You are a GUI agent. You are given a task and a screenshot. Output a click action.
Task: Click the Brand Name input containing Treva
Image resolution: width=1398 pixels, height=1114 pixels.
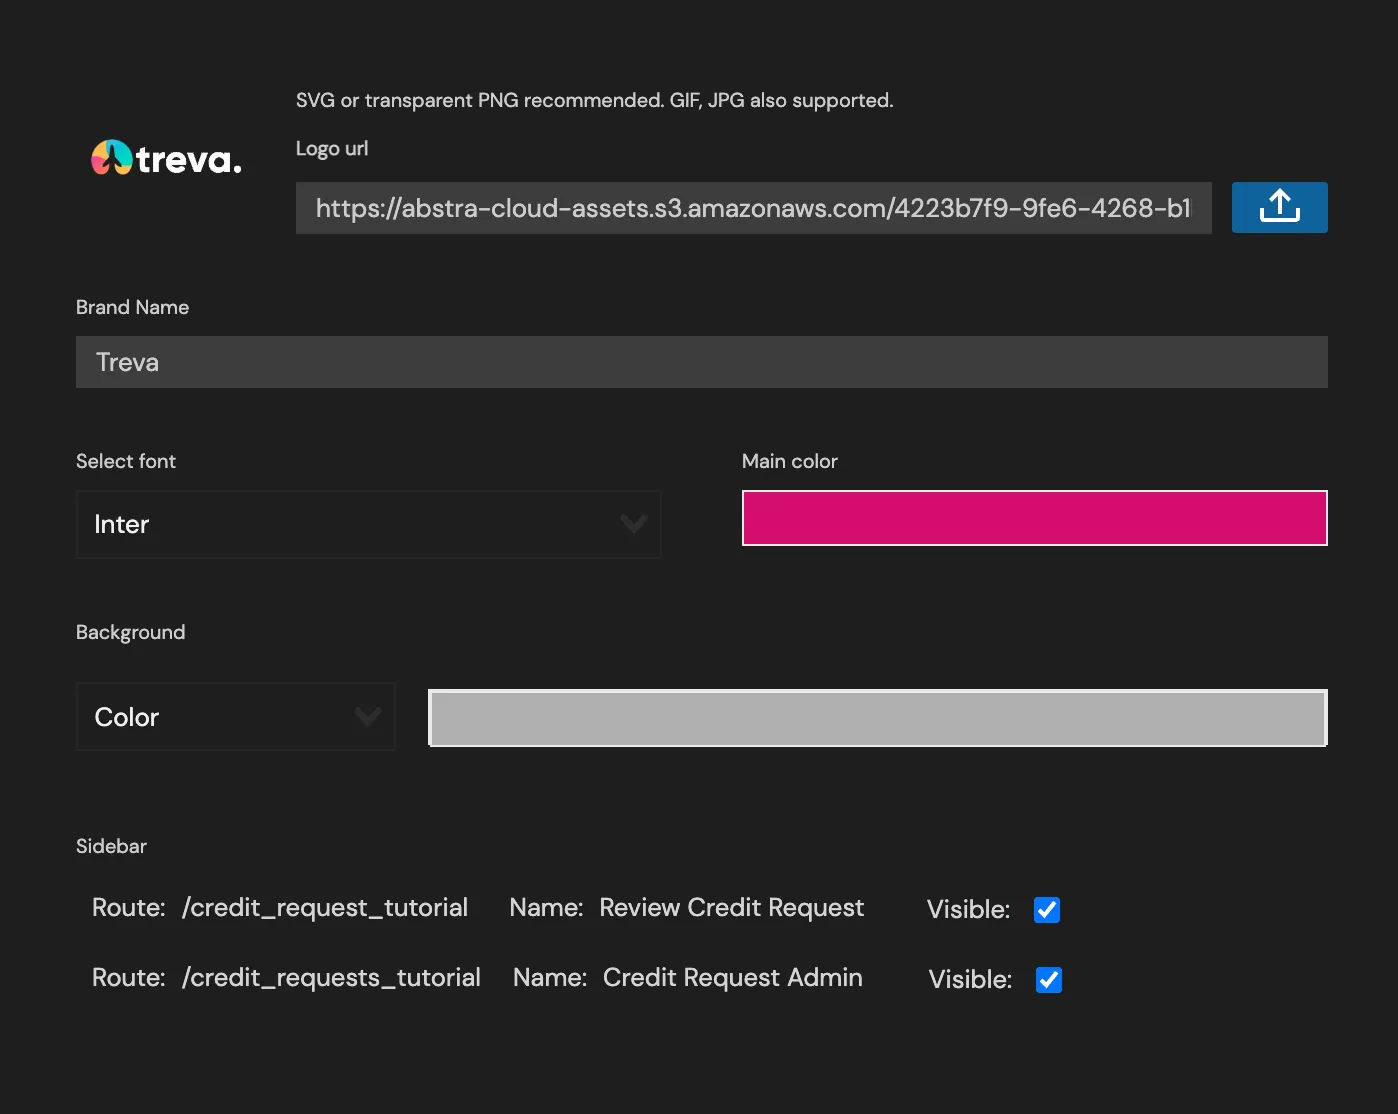(x=701, y=362)
